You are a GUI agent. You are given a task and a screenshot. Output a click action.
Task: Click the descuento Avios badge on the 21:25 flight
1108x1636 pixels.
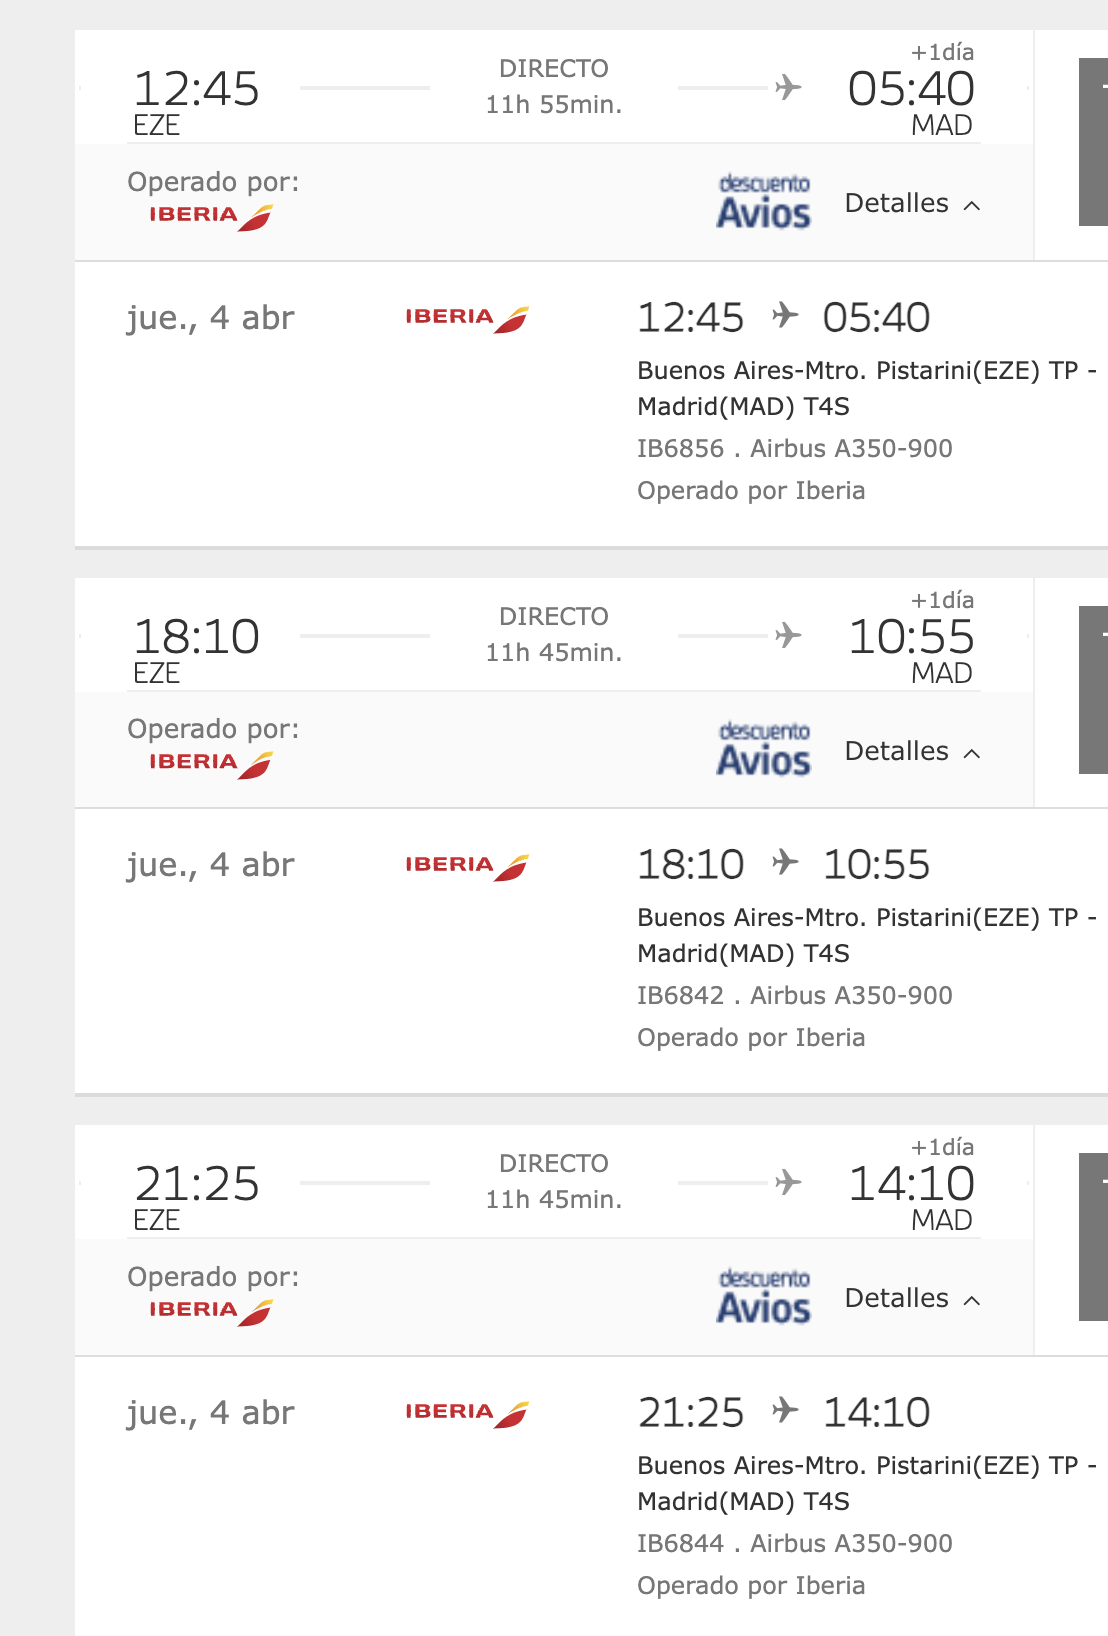tap(763, 1298)
